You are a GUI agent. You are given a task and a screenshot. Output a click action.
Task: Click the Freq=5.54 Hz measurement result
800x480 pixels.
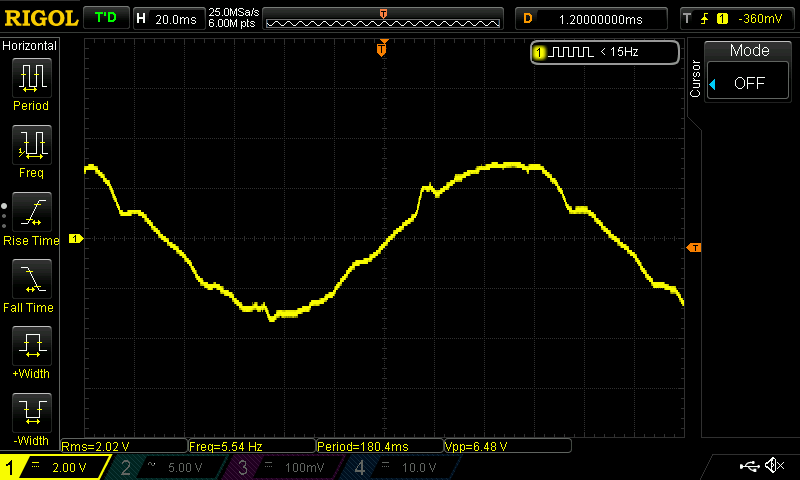252,446
